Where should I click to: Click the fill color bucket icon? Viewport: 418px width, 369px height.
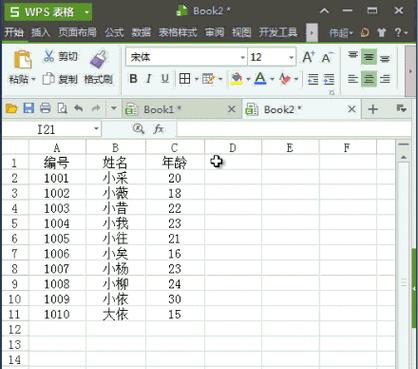[x=237, y=79]
